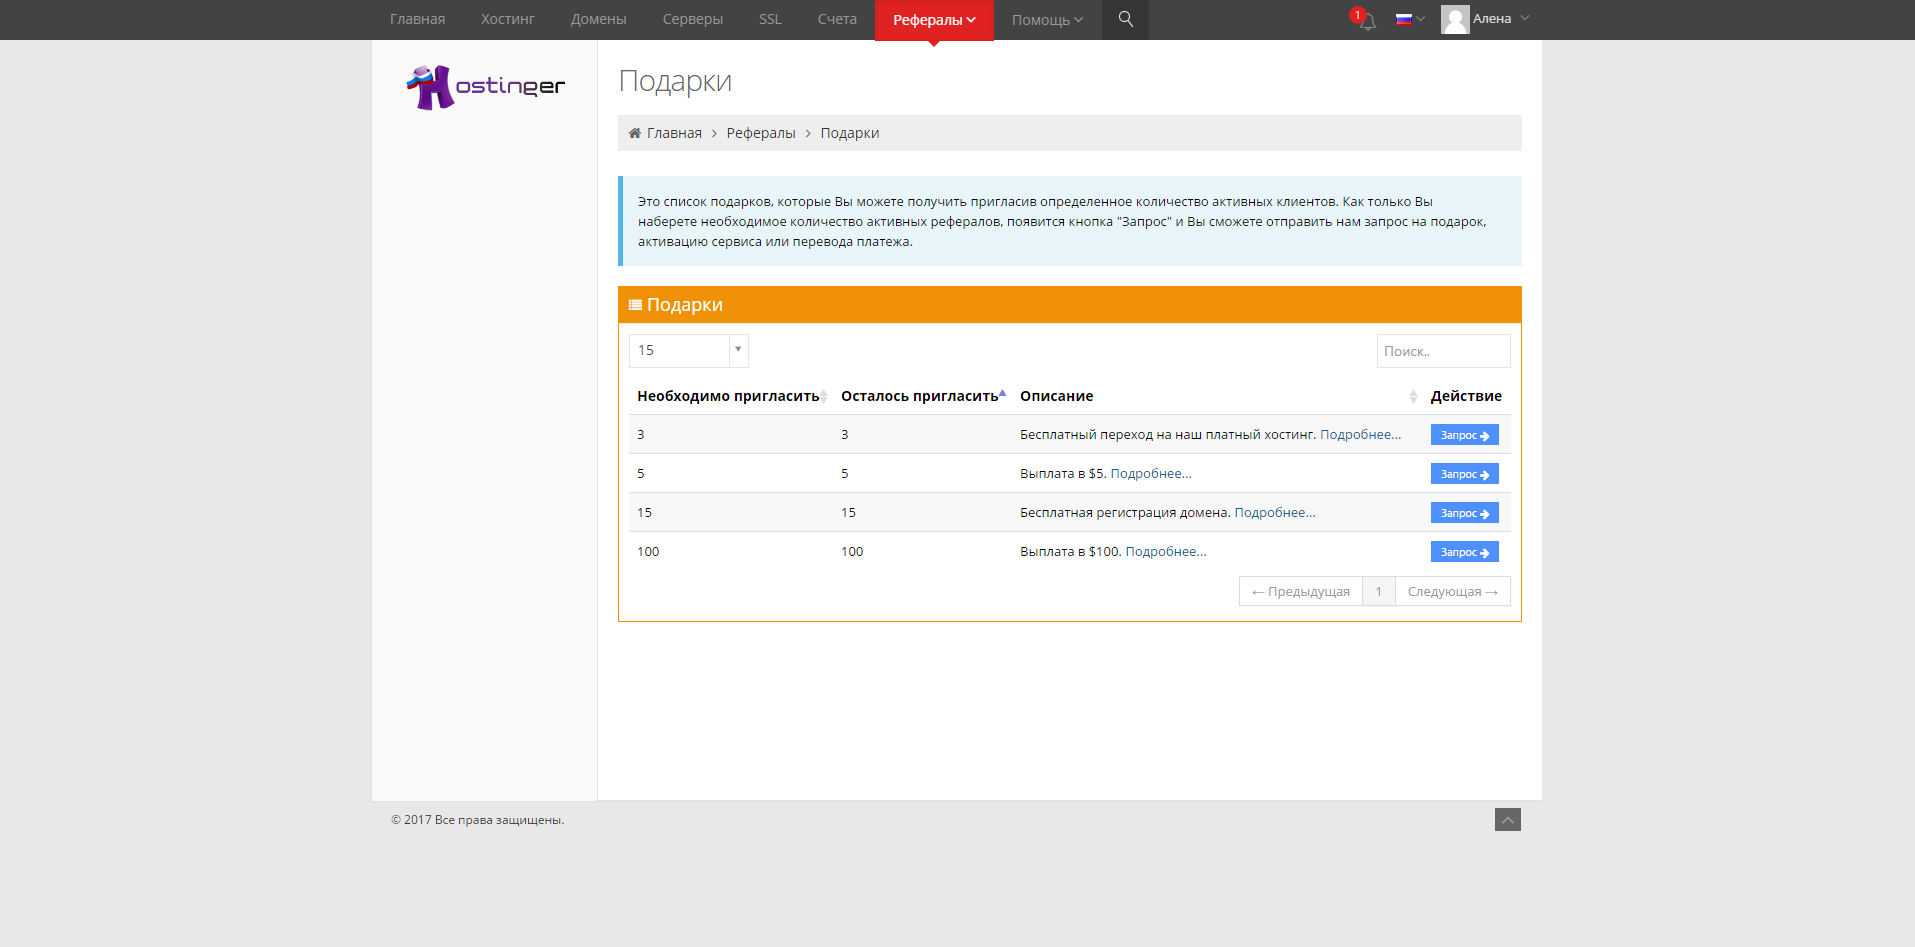This screenshot has width=1915, height=947.
Task: Open the site search magnifier
Action: (1125, 19)
